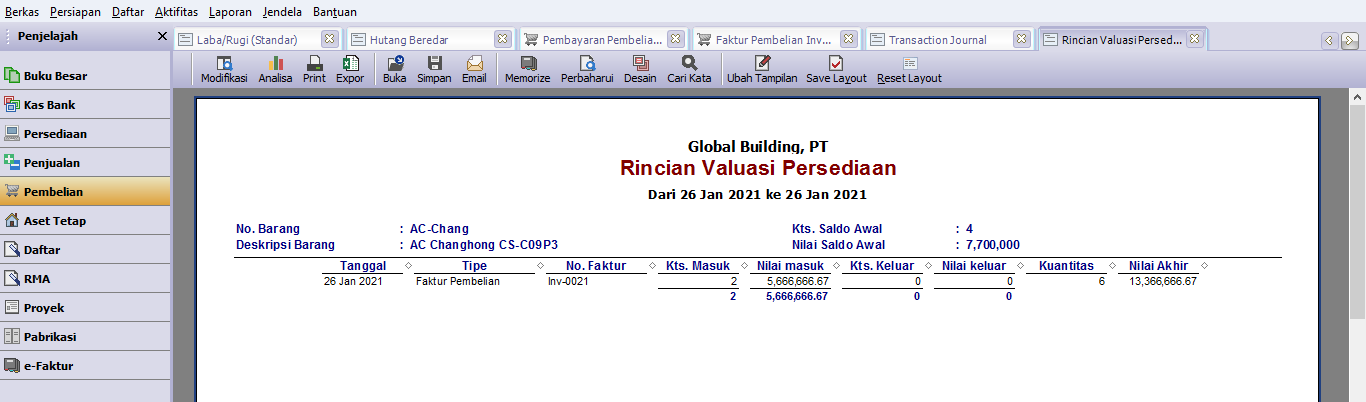The image size is (1366, 402).
Task: Save report with Simpan icon
Action: 434,70
